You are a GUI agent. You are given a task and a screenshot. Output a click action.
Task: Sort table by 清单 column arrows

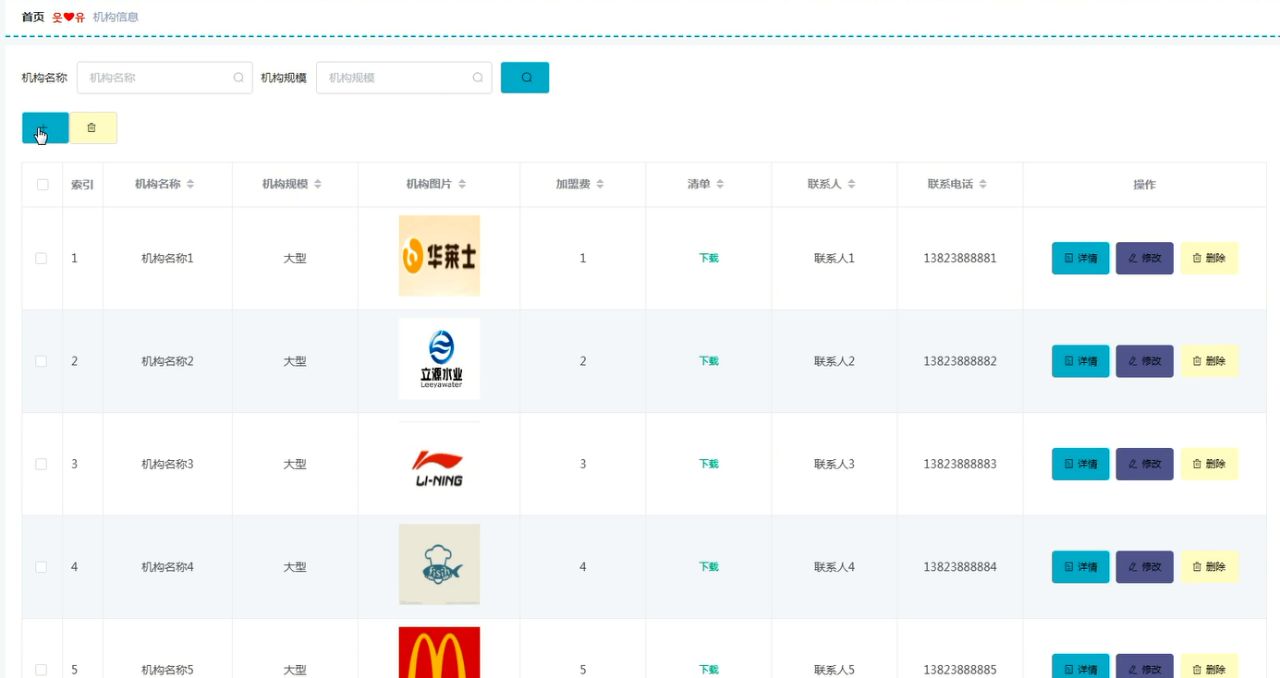720,185
